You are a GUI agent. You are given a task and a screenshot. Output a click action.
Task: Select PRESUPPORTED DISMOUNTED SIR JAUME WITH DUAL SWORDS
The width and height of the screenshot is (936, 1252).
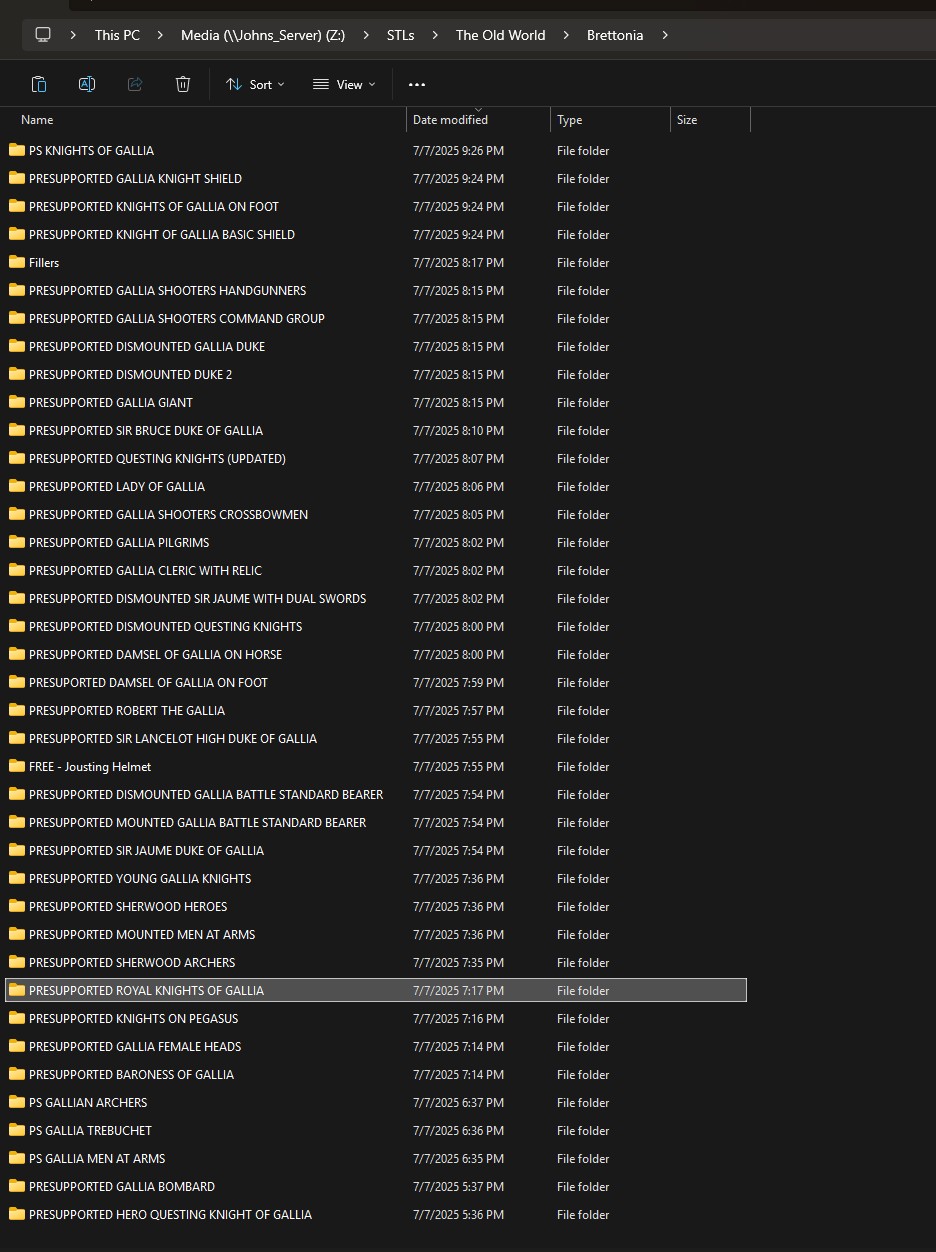point(197,598)
